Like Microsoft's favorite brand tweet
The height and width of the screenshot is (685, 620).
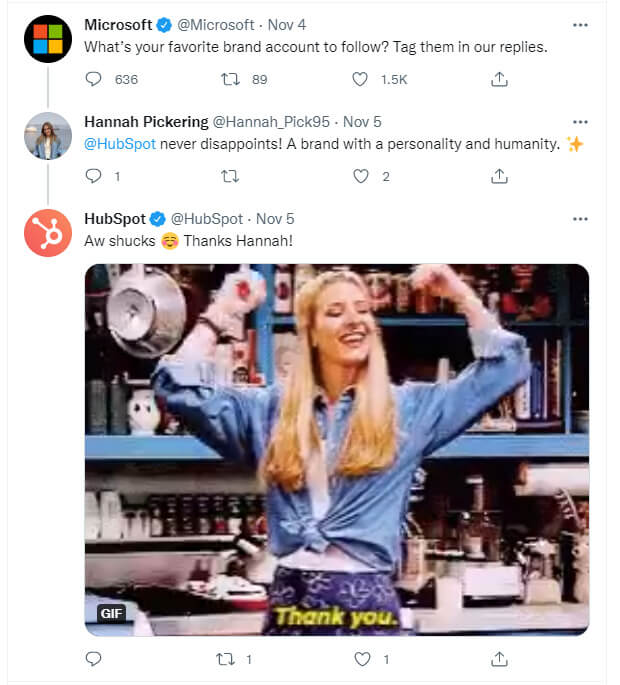point(361,79)
